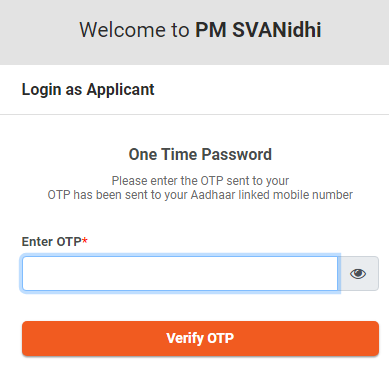Click "Please enter the OTP sent to your" line
The height and width of the screenshot is (365, 389).
pos(200,181)
